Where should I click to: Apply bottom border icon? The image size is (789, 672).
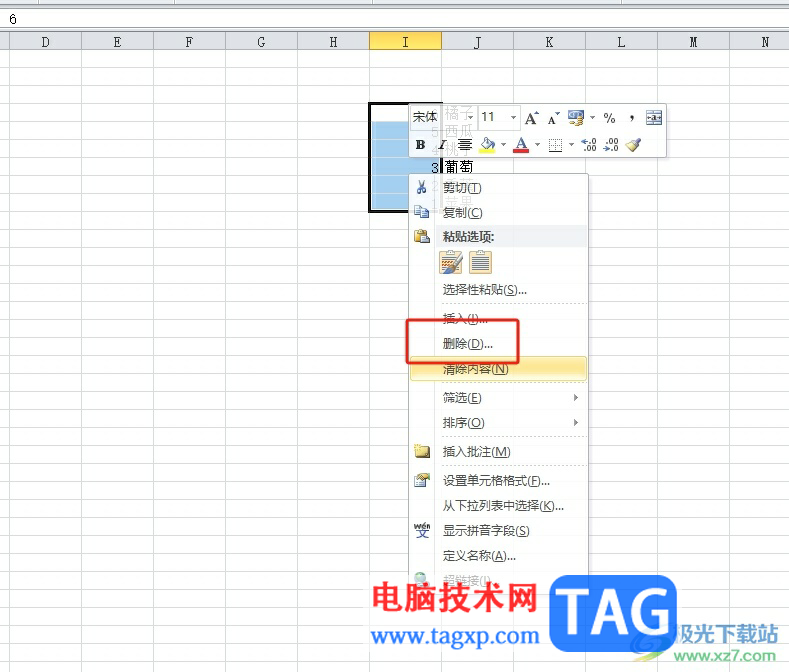click(555, 145)
